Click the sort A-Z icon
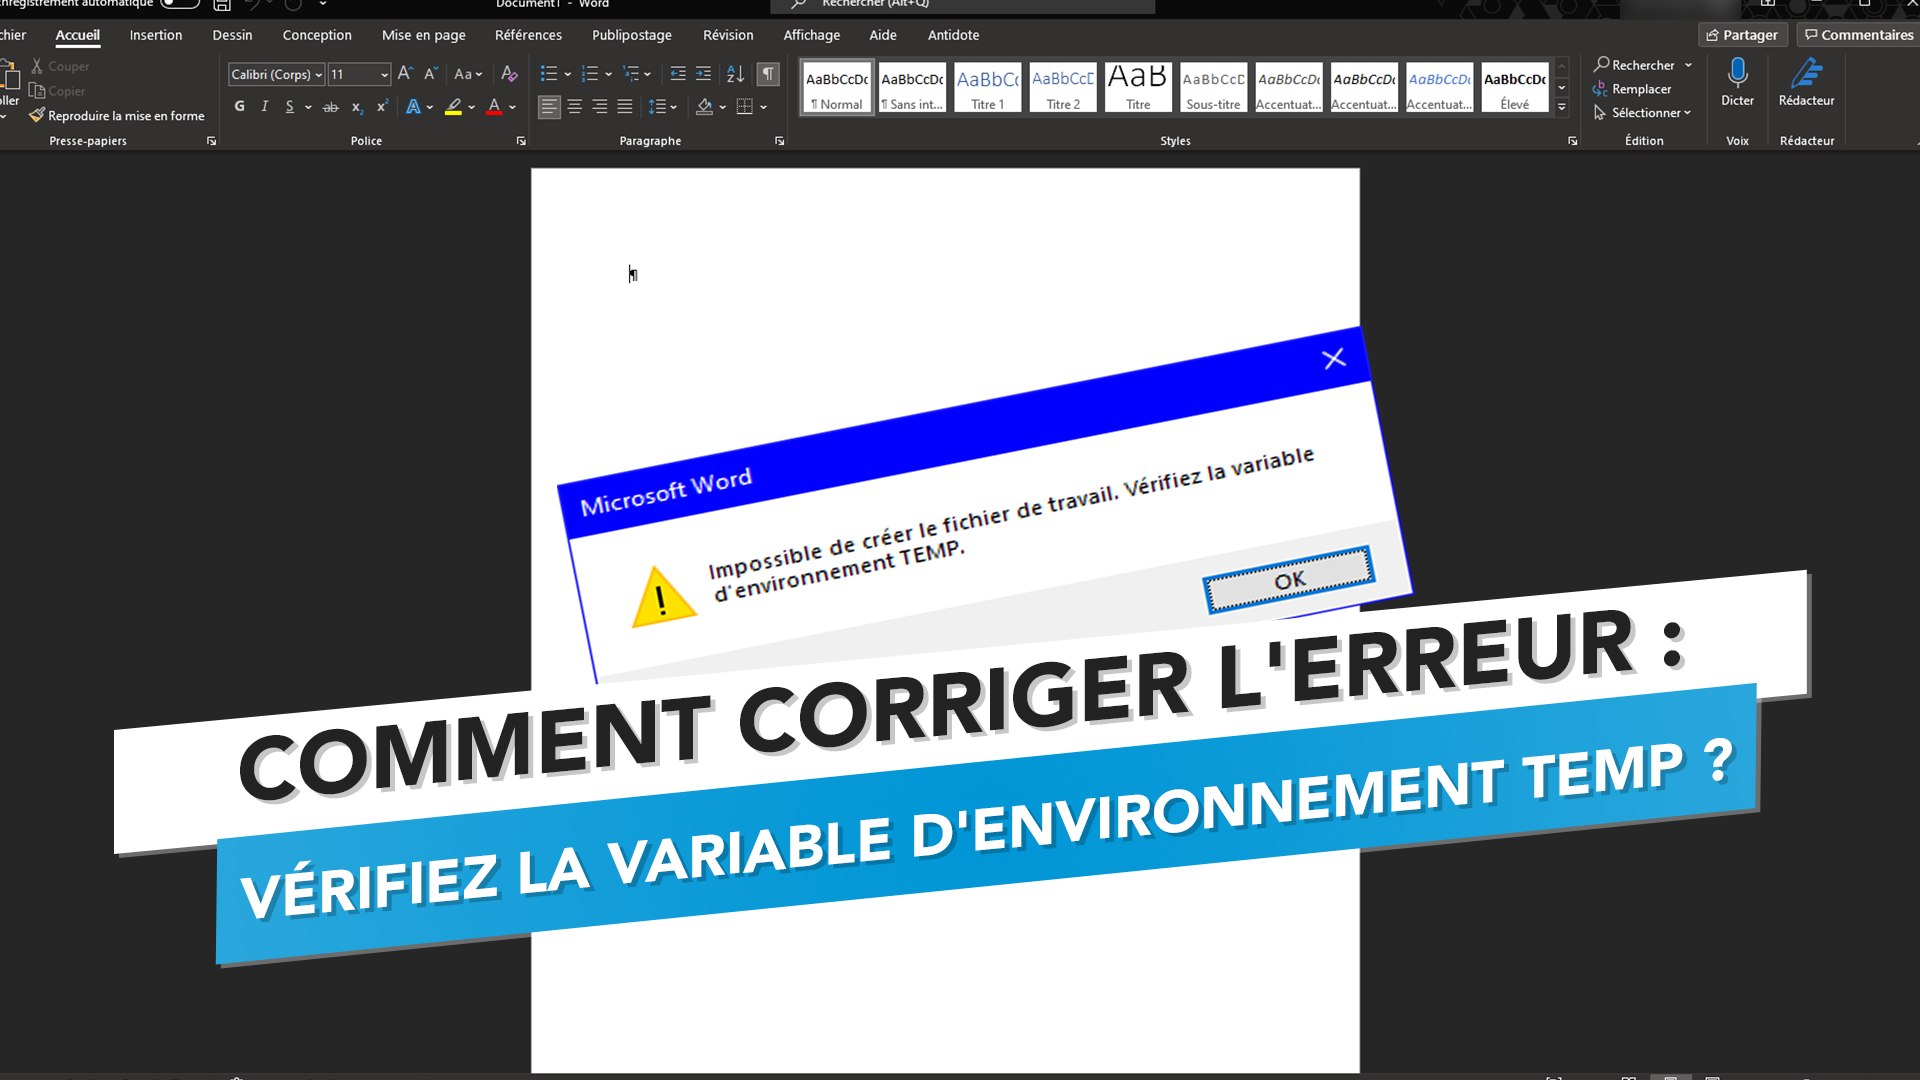 pos(735,74)
